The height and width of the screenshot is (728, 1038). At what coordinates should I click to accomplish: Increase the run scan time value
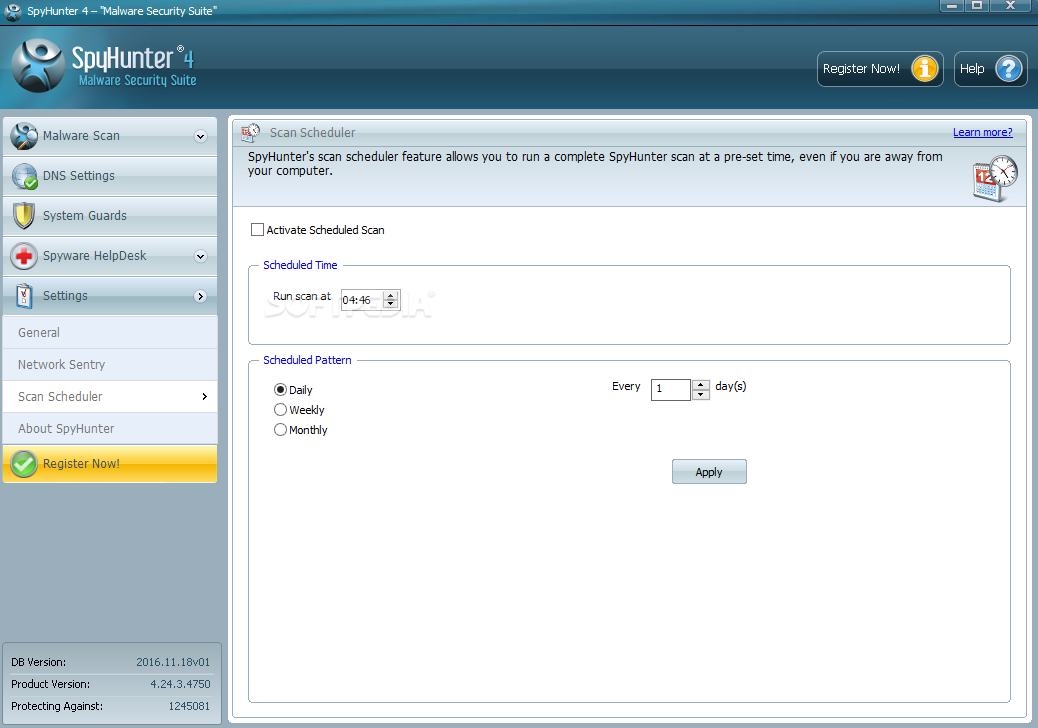[391, 295]
